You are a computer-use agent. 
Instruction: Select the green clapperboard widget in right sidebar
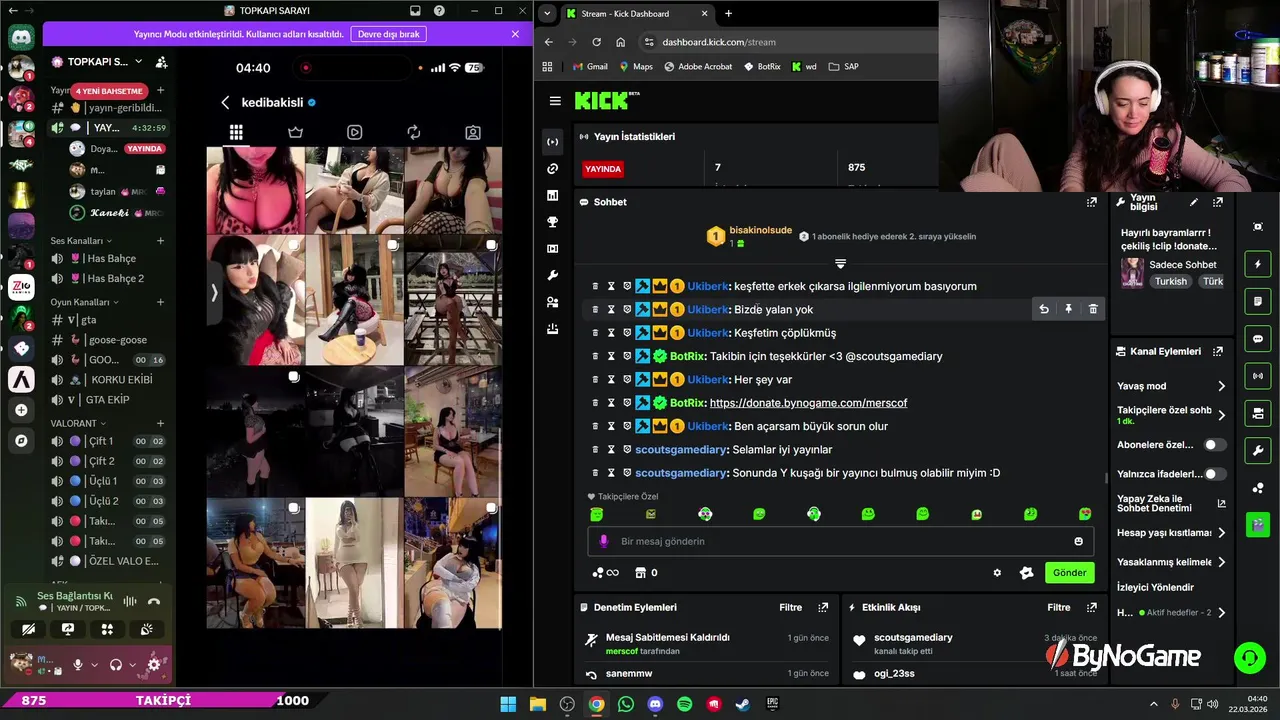tap(1258, 523)
